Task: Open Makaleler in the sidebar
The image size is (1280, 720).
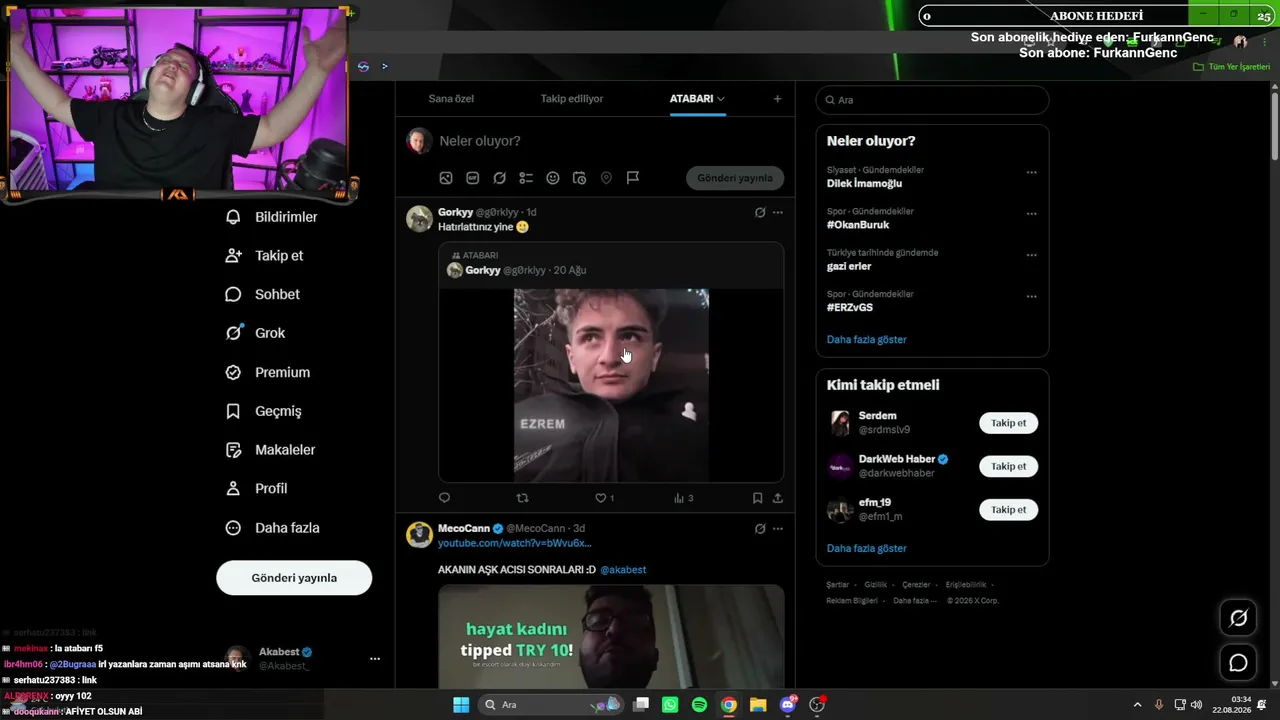Action: pos(271,450)
